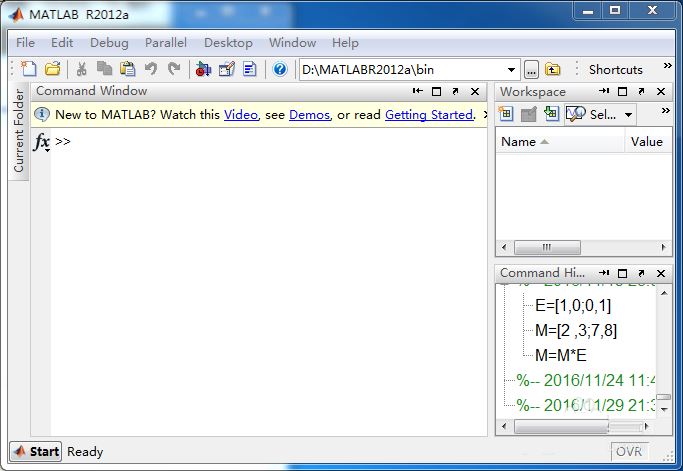The height and width of the screenshot is (471, 683).
Task: Open the Demos link
Action: pos(309,115)
